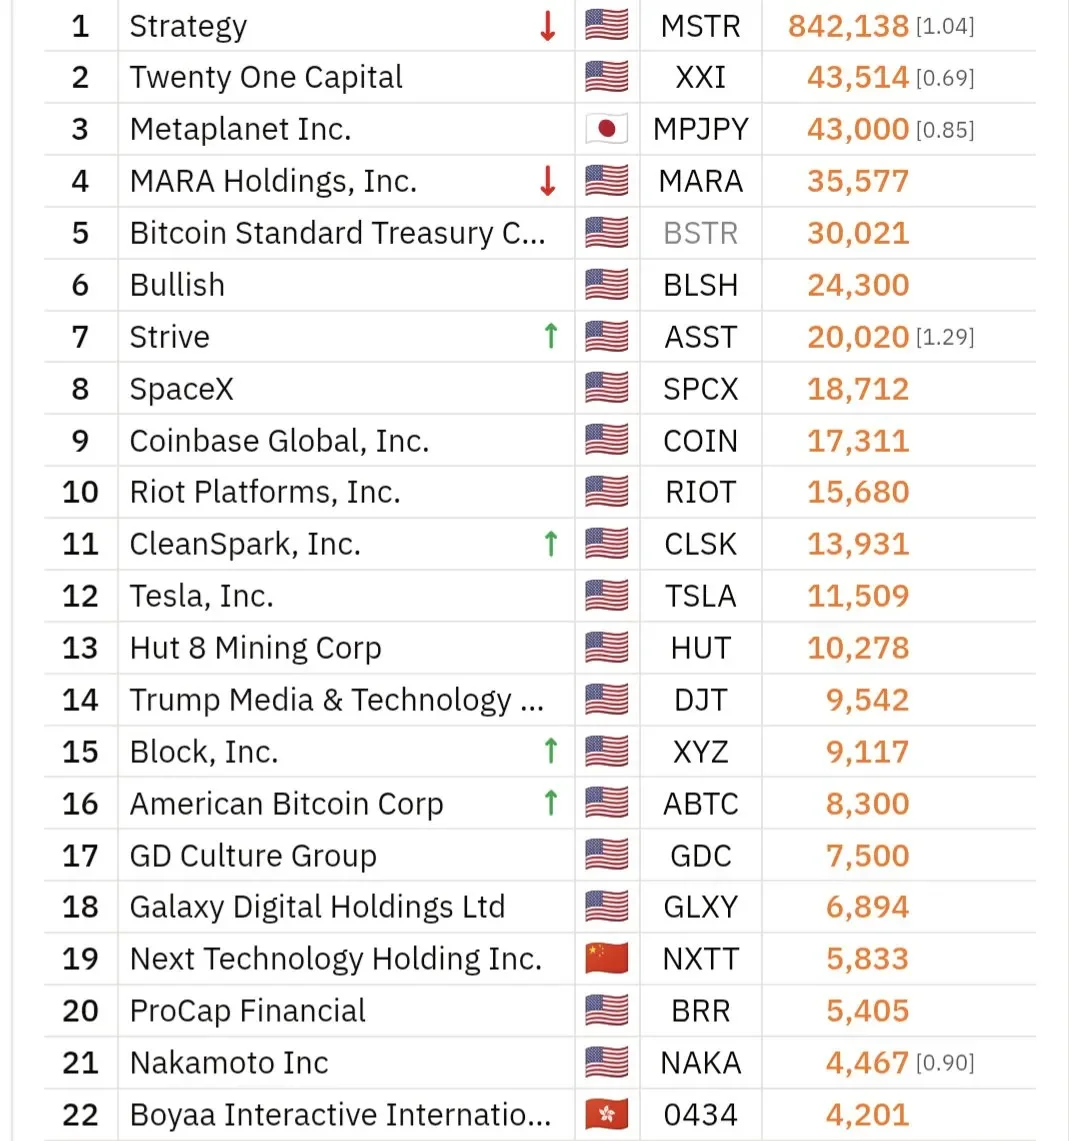Open the Twenty One Capital company entry
The width and height of the screenshot is (1069, 1141).
tap(266, 77)
